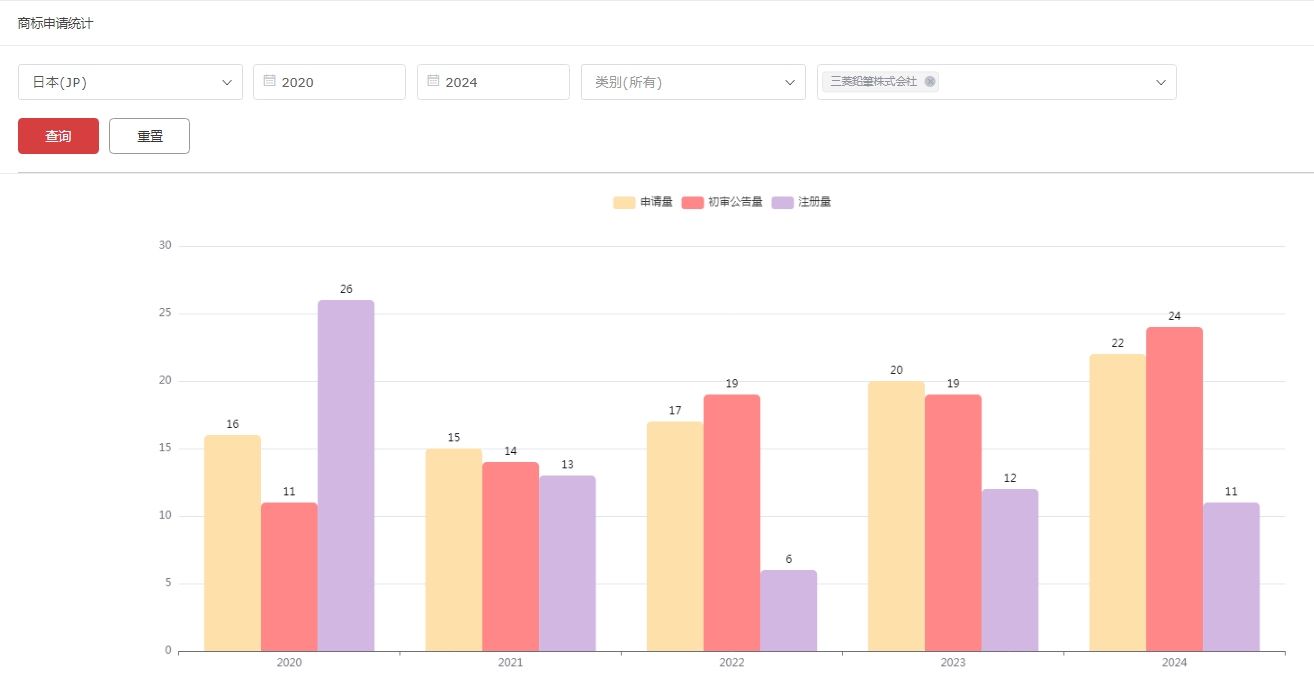
Task: Click the 2022 yellow bar labeled 17
Action: pos(675,536)
